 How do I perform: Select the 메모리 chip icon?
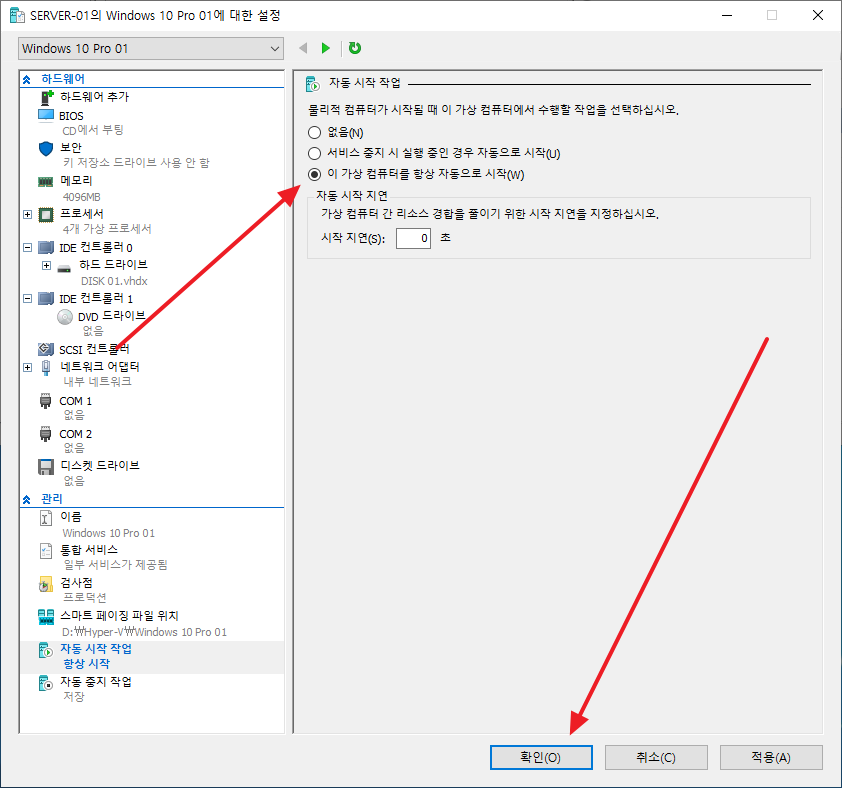coord(46,182)
